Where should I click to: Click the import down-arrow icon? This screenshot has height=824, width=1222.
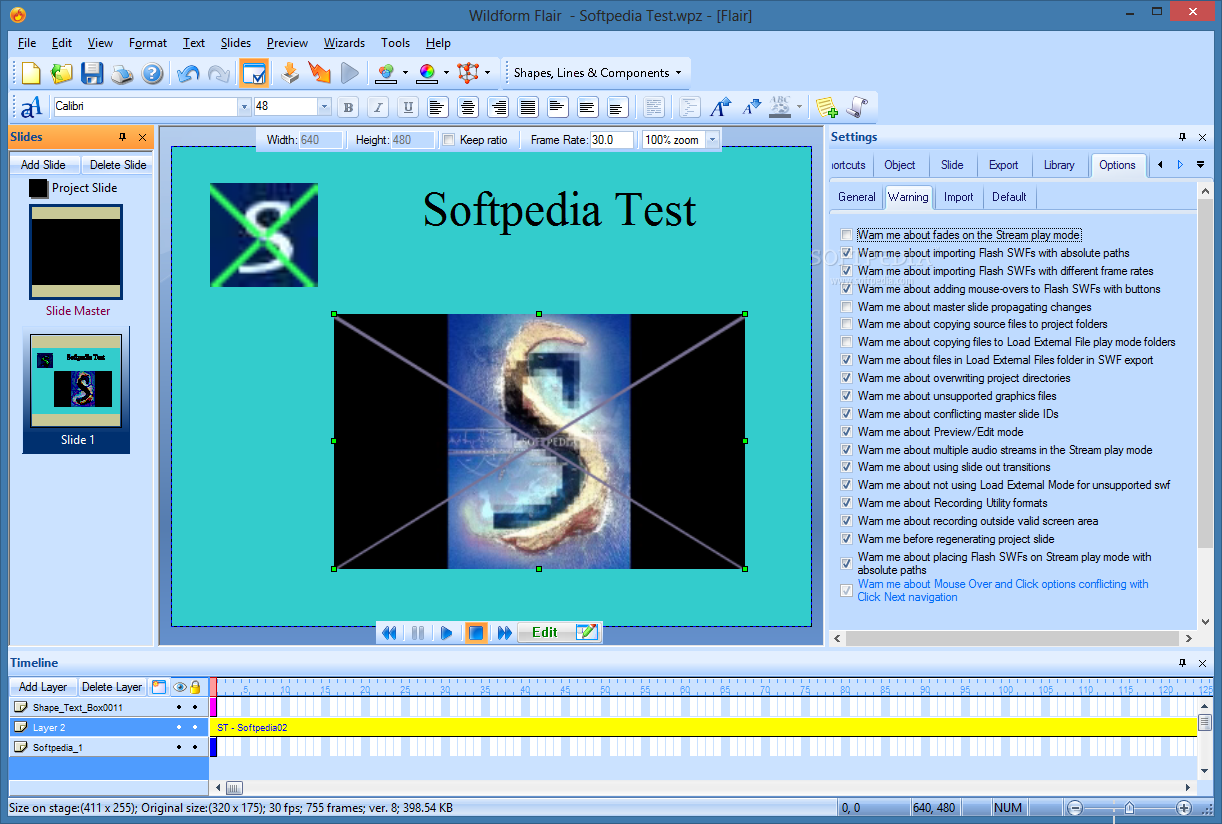[x=290, y=73]
